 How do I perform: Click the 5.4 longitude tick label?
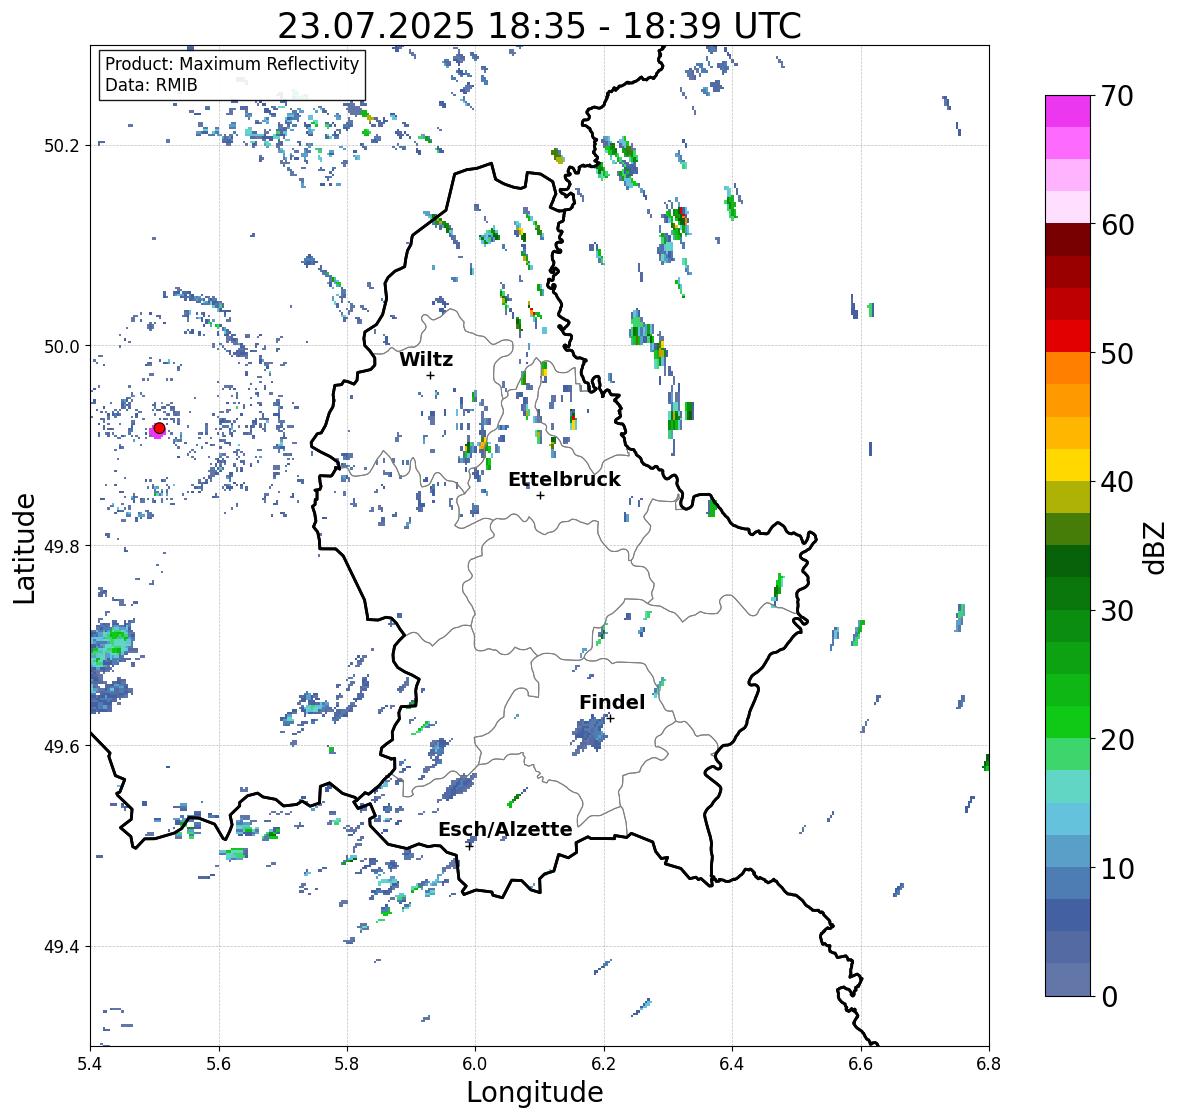[x=90, y=1064]
